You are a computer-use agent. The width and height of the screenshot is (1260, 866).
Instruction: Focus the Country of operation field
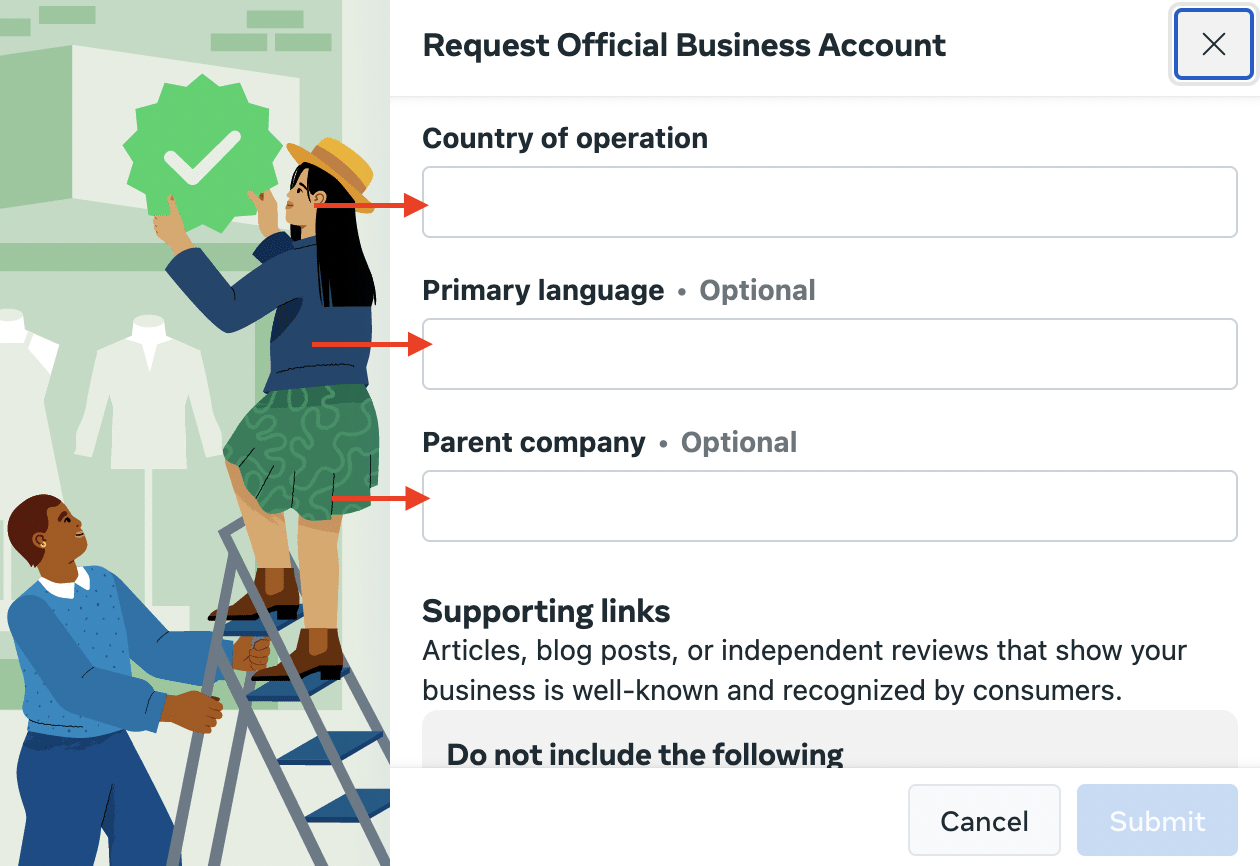point(830,202)
